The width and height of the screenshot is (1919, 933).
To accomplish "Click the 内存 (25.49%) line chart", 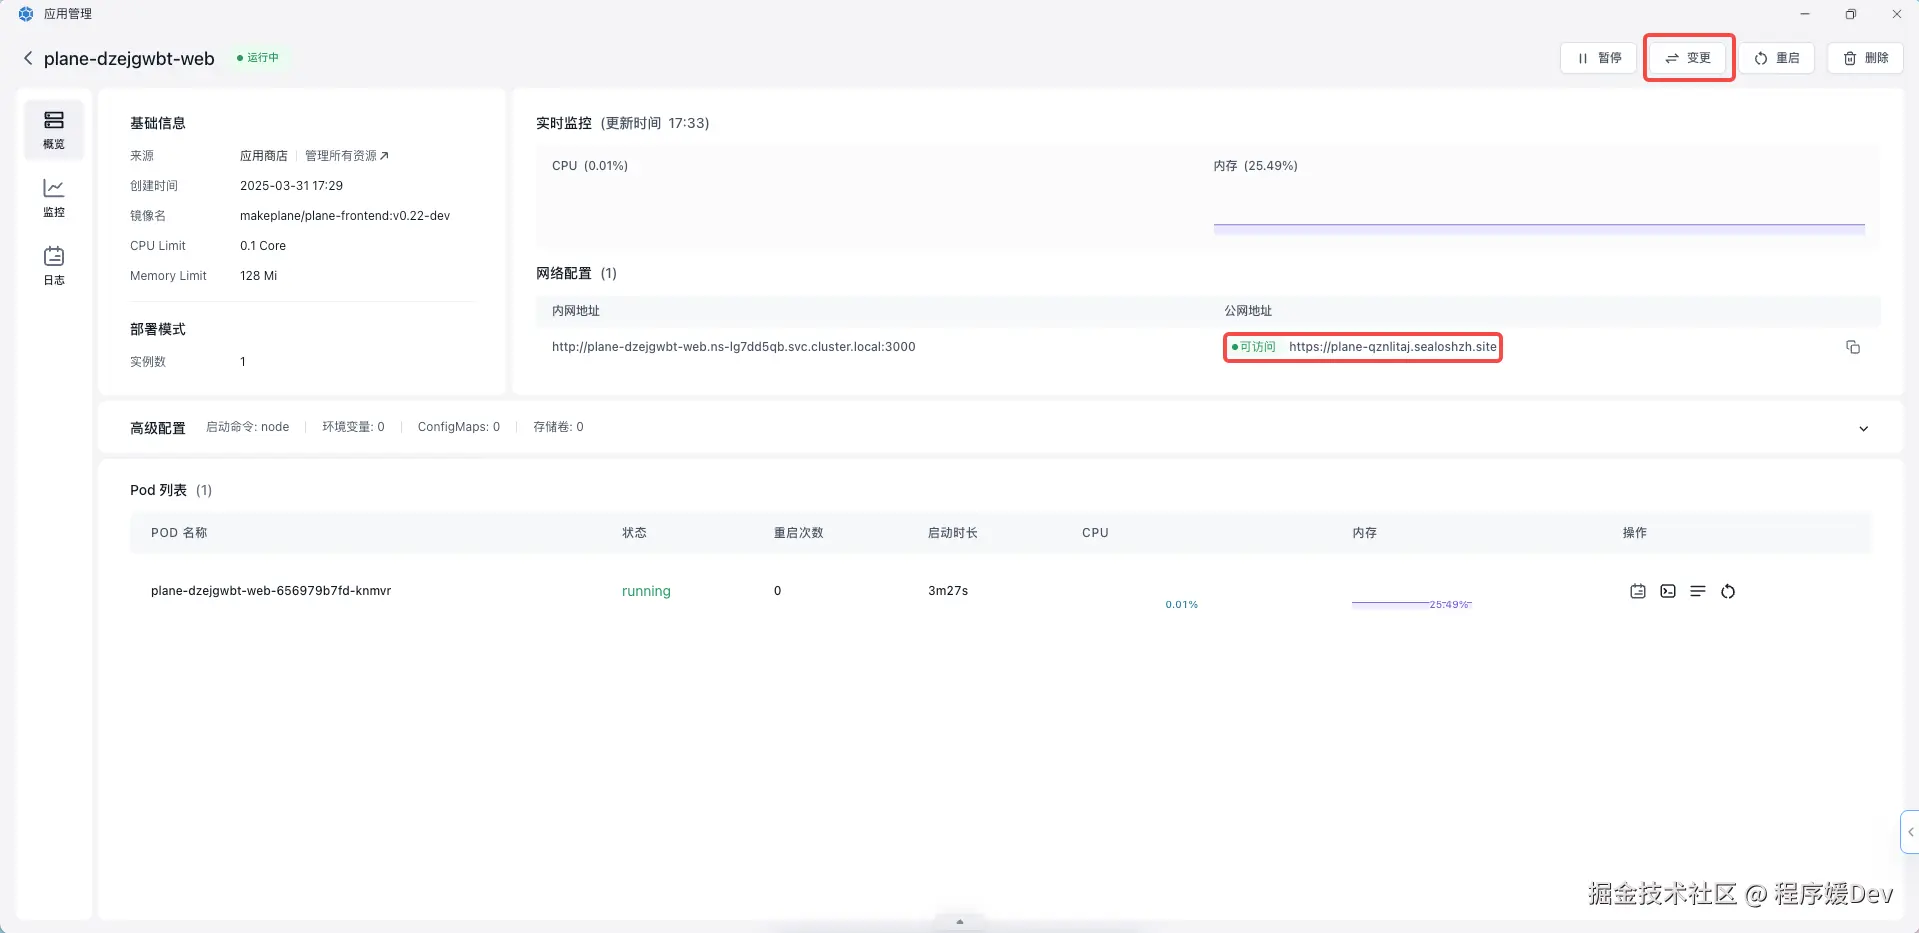I will [1539, 196].
